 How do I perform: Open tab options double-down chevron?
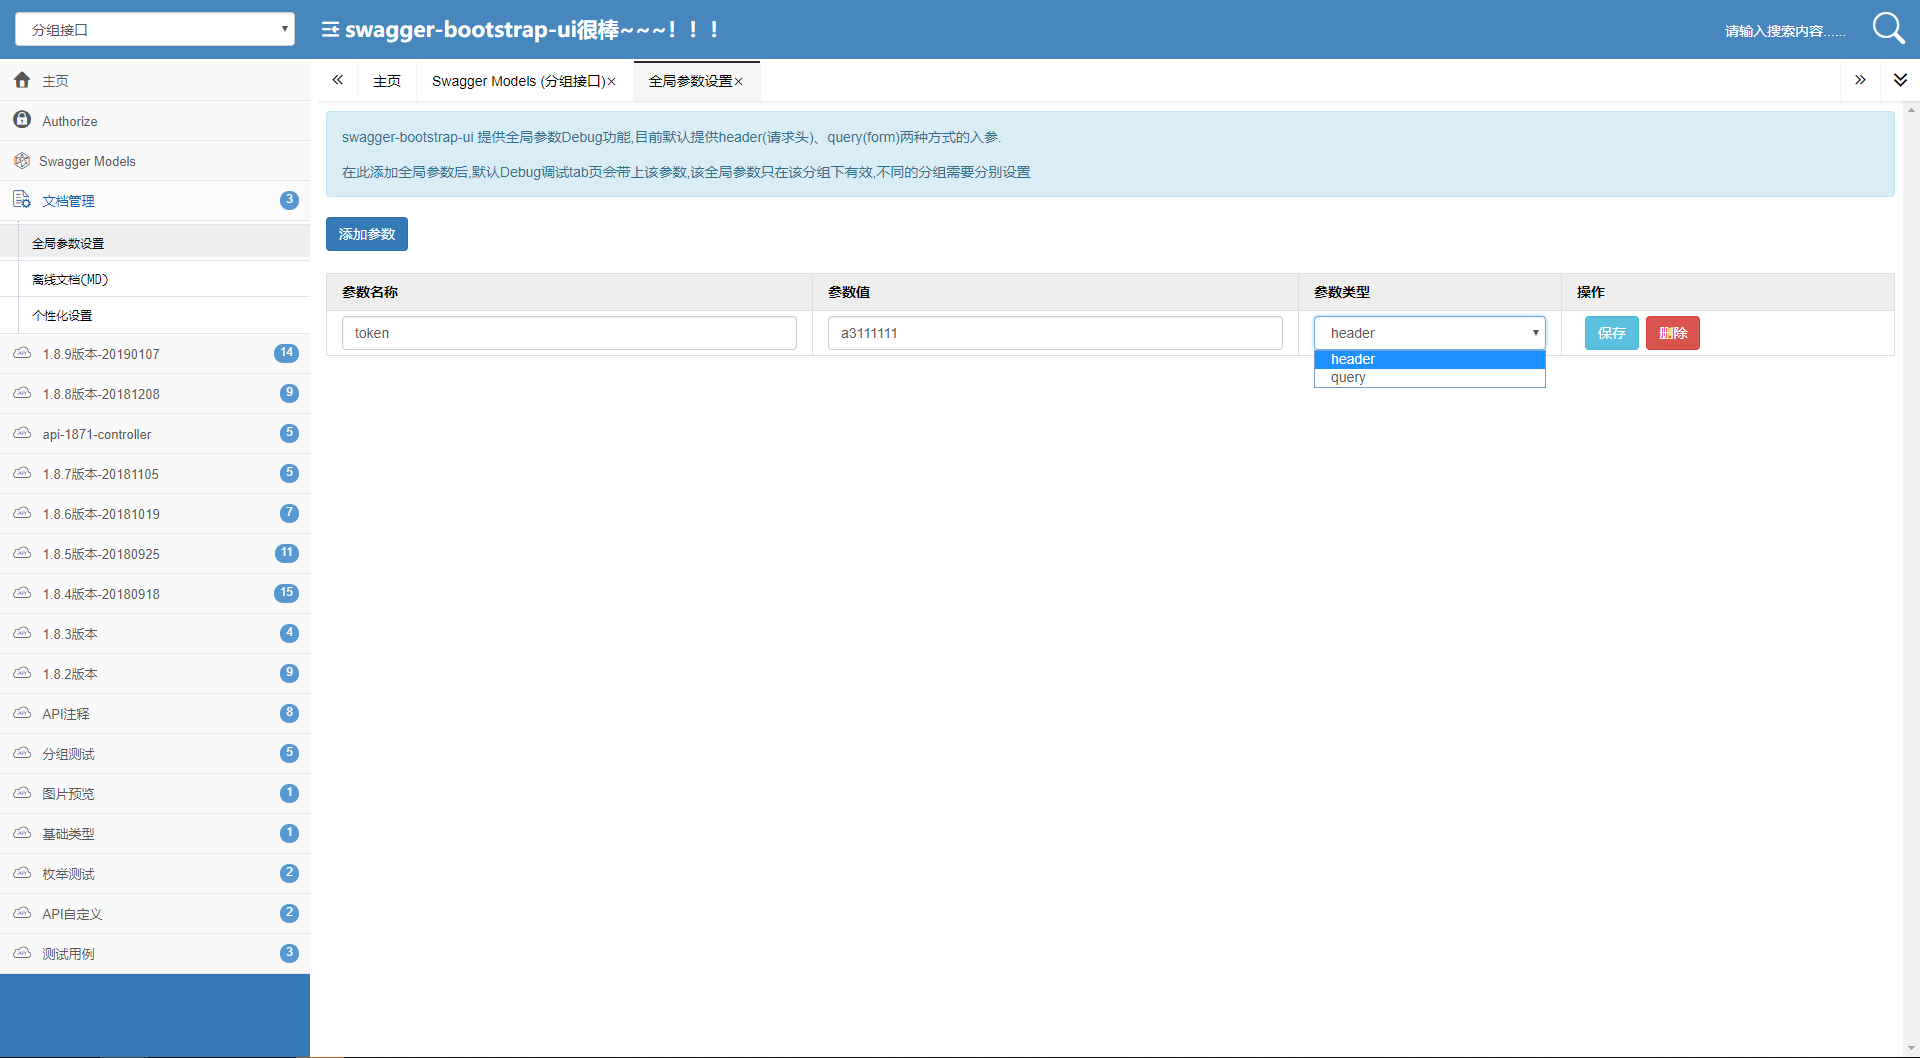(x=1900, y=80)
